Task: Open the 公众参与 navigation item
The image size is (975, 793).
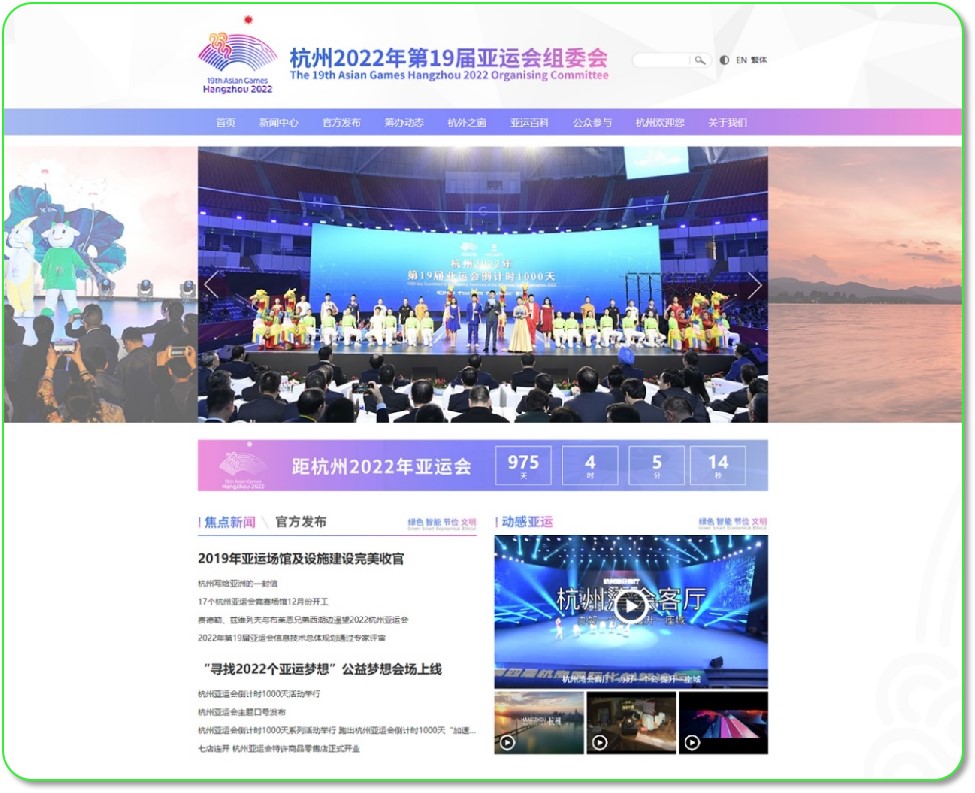Action: click(593, 123)
